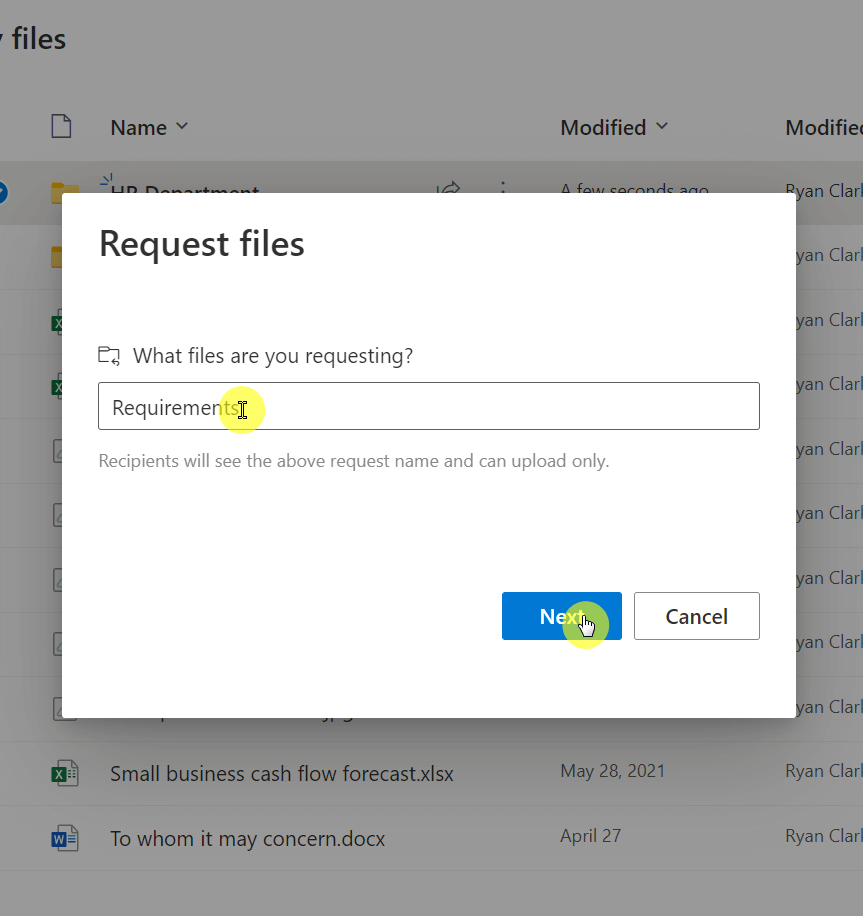This screenshot has height=916, width=863.
Task: Click Word icon of To whom it may concern
Action: point(64,838)
